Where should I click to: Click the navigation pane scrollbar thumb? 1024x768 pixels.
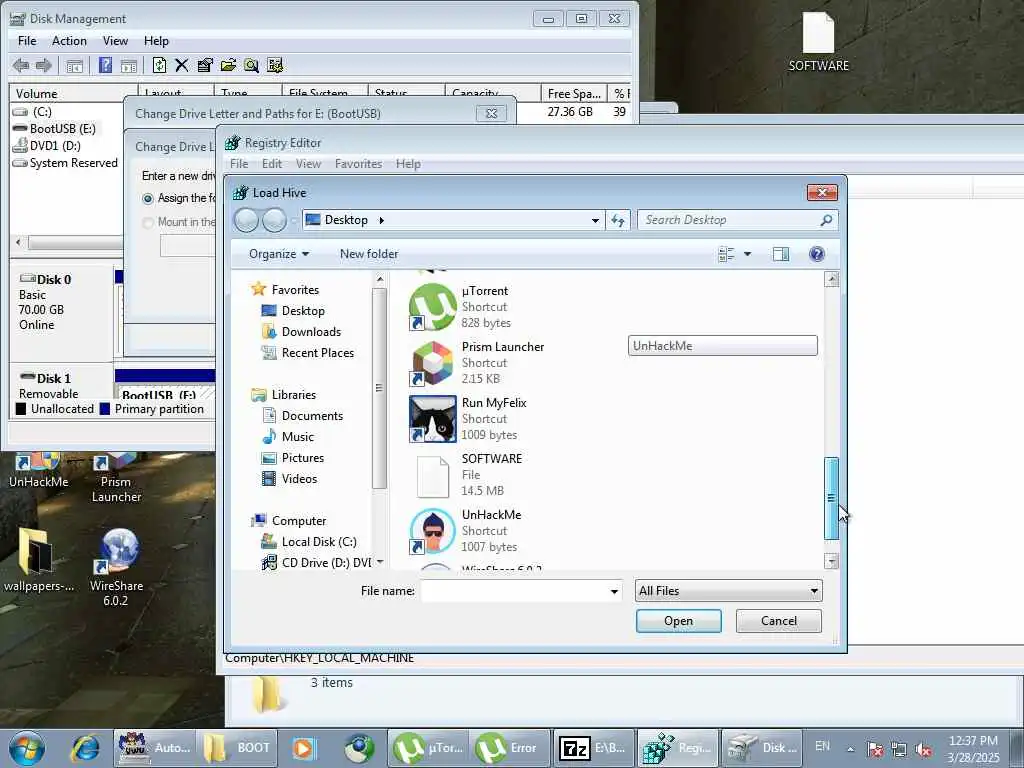tap(379, 388)
